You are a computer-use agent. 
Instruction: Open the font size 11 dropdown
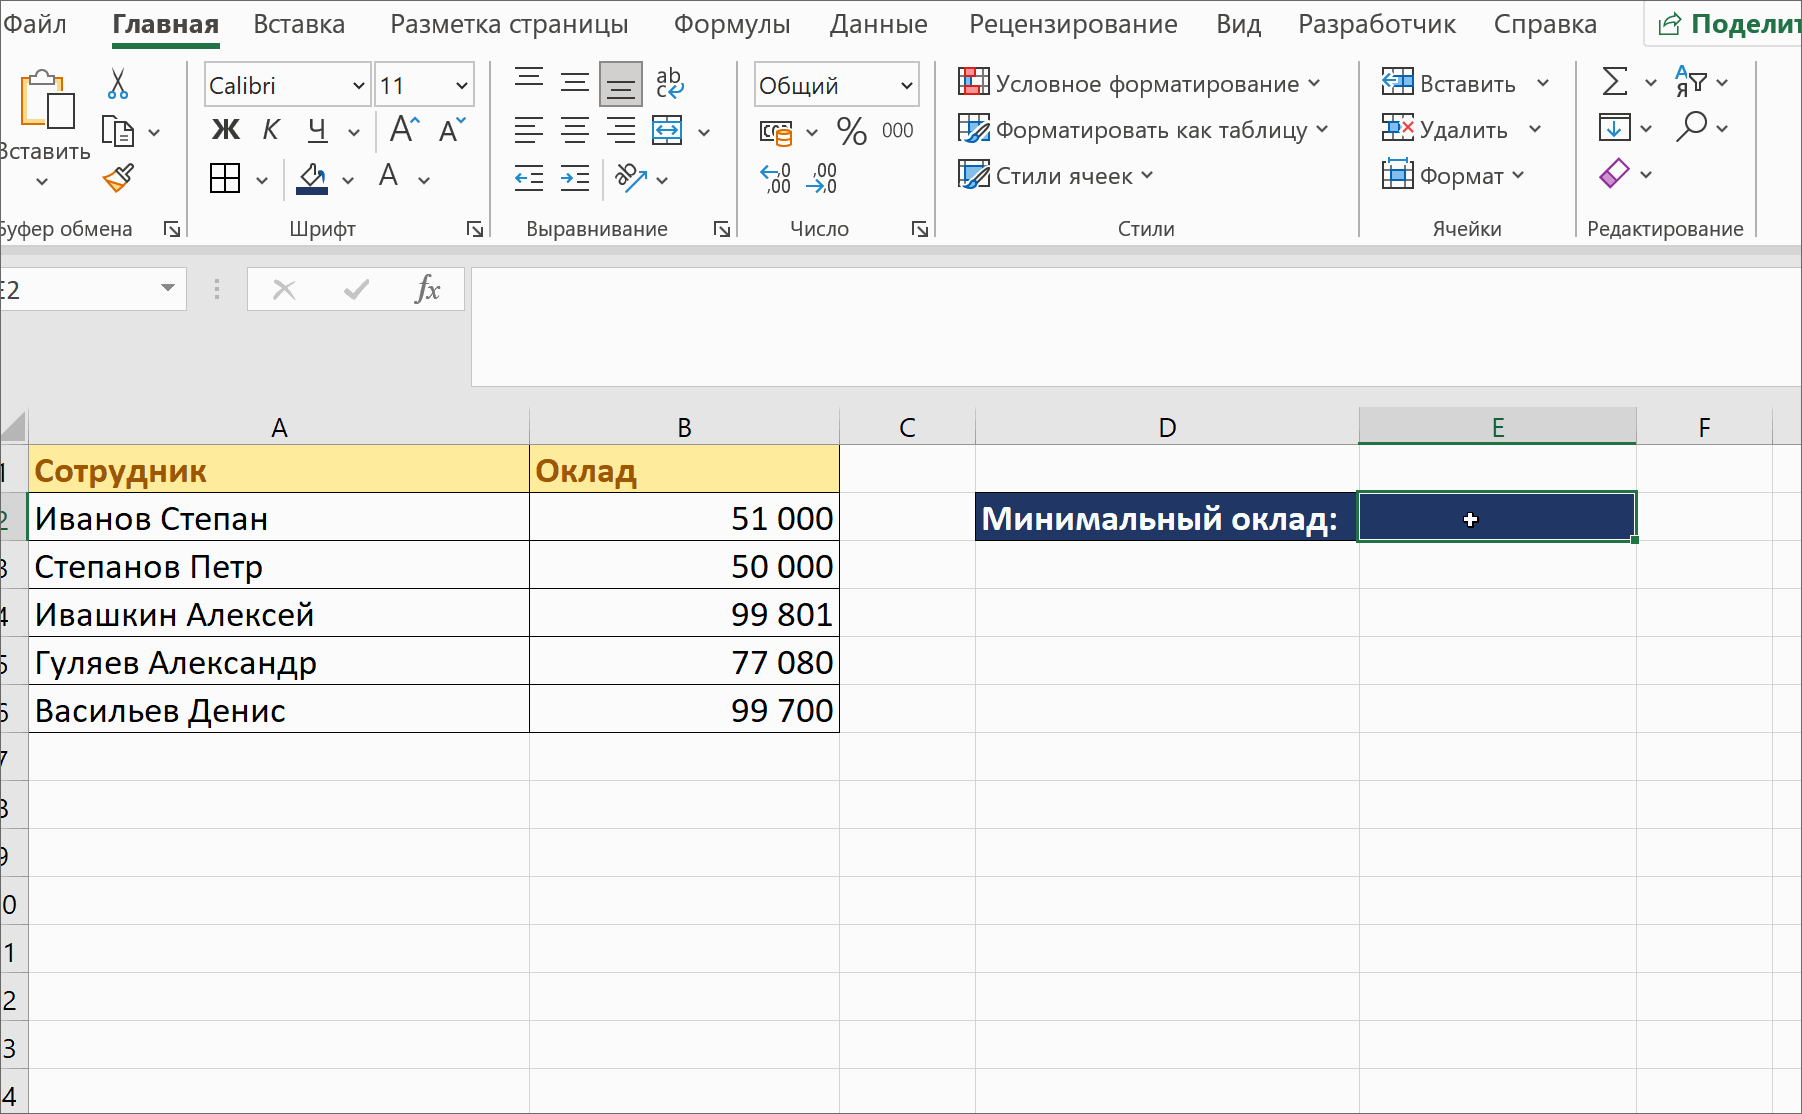(x=461, y=86)
